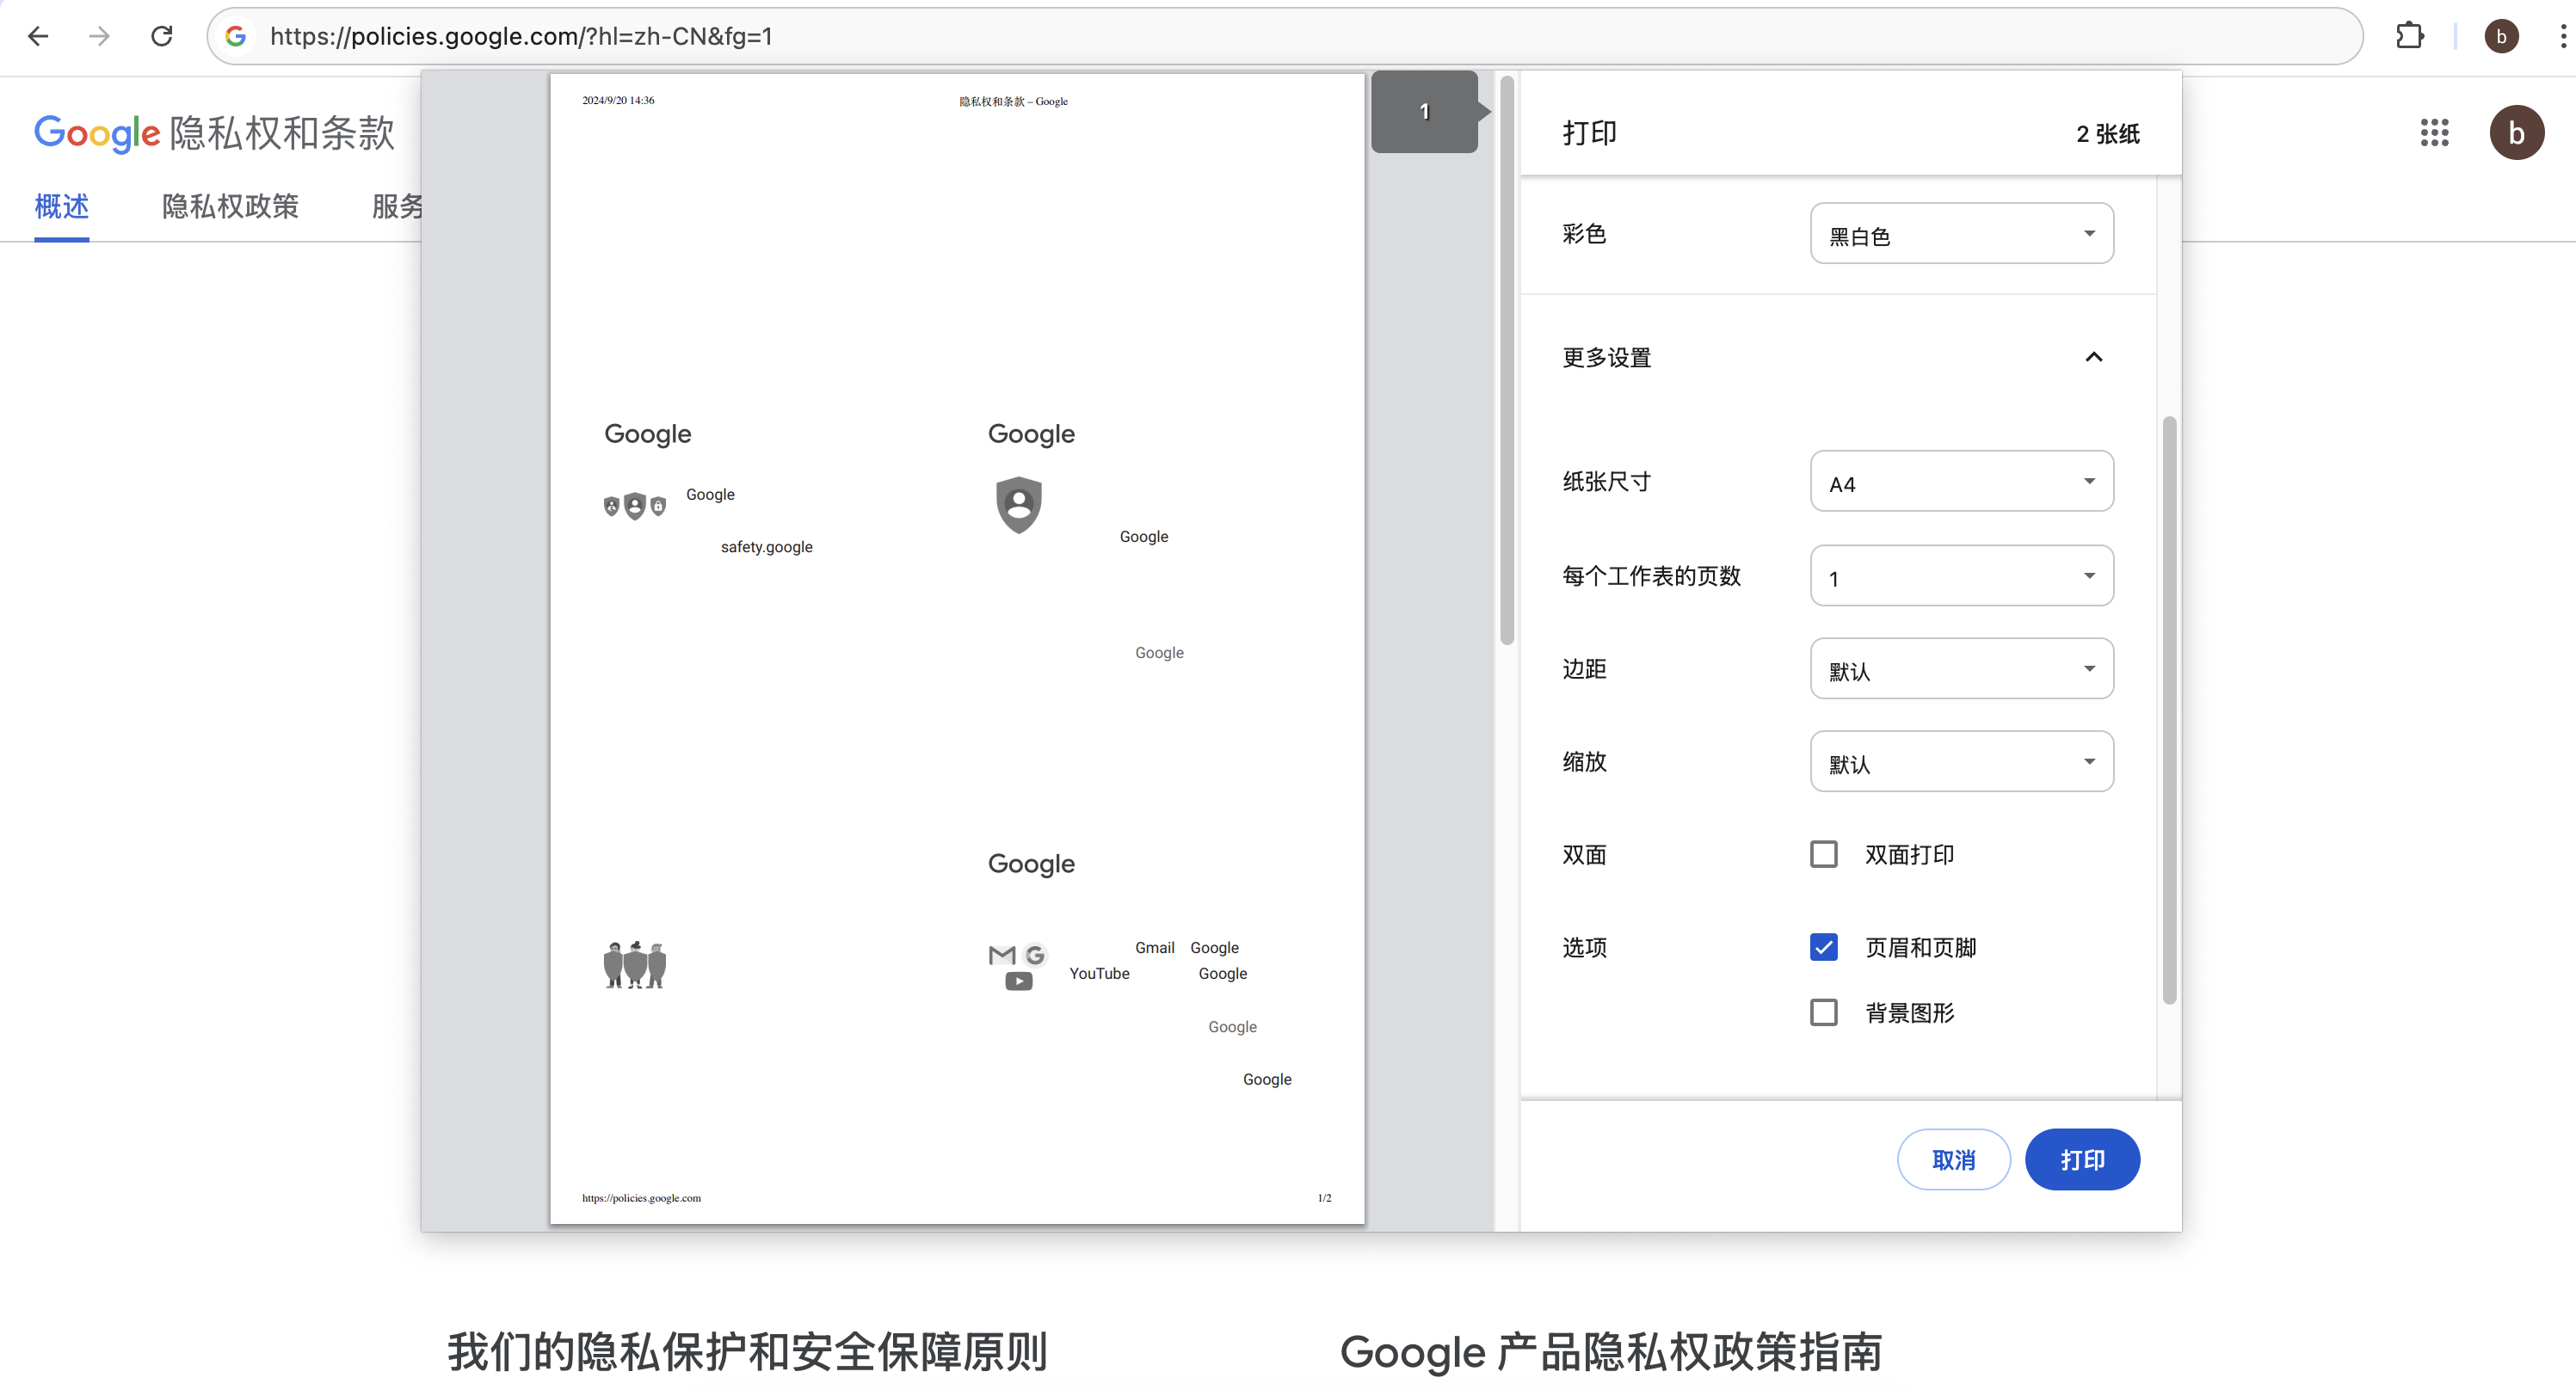
Task: Open the 纸张尺寸 dropdown showing A4
Action: click(x=1960, y=482)
